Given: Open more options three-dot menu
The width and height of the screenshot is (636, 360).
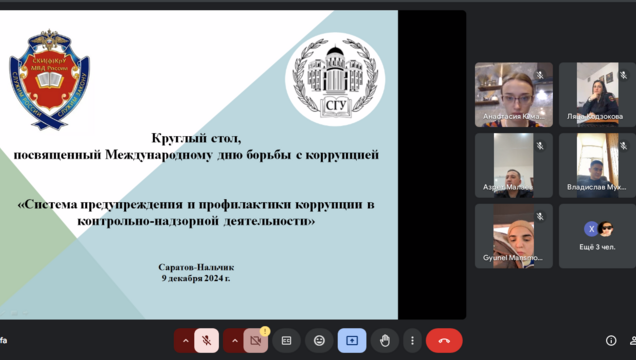Looking at the screenshot, I should [412, 341].
